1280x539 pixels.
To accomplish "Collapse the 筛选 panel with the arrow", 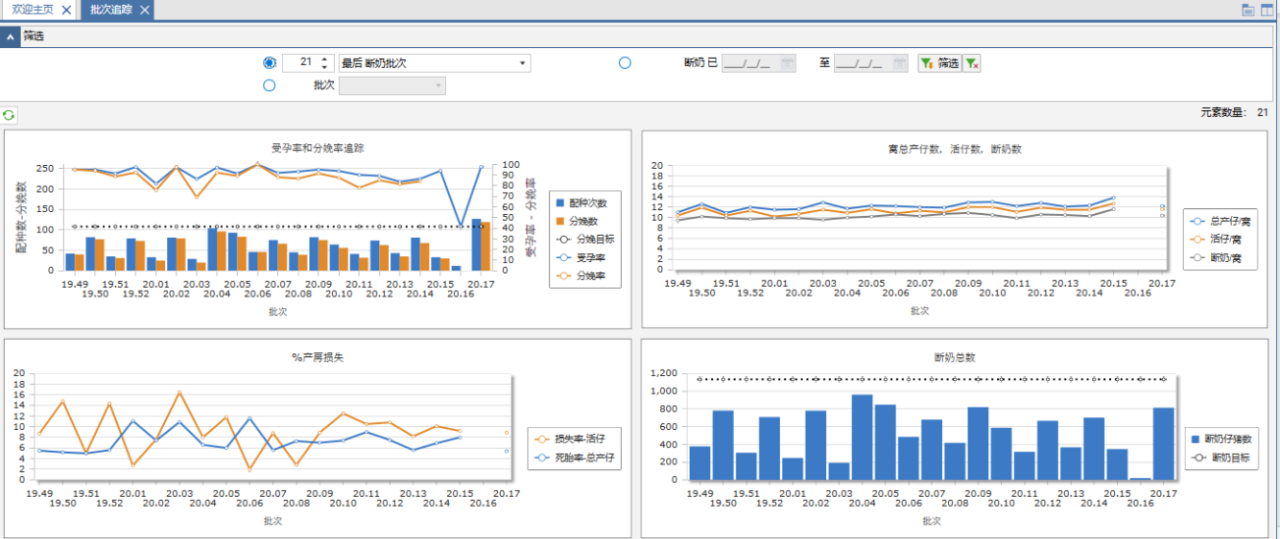I will click(9, 37).
